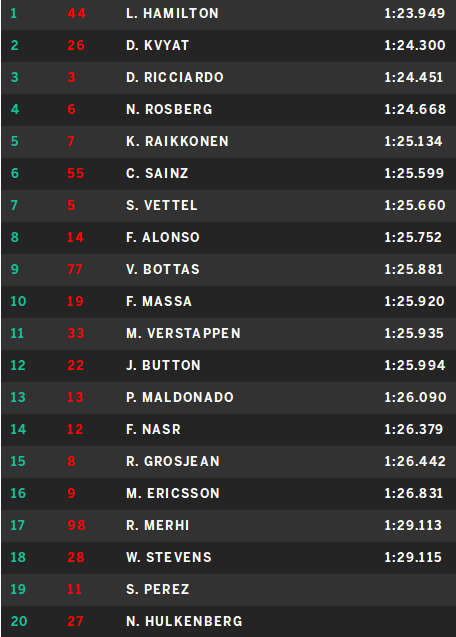This screenshot has height=637, width=456.
Task: Click S. Vettel's name
Action: tap(162, 205)
